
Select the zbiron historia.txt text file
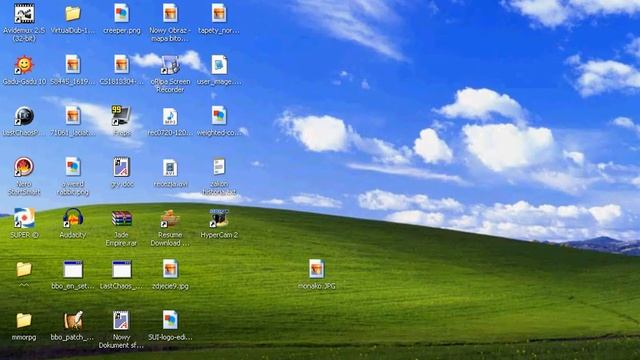(219, 167)
